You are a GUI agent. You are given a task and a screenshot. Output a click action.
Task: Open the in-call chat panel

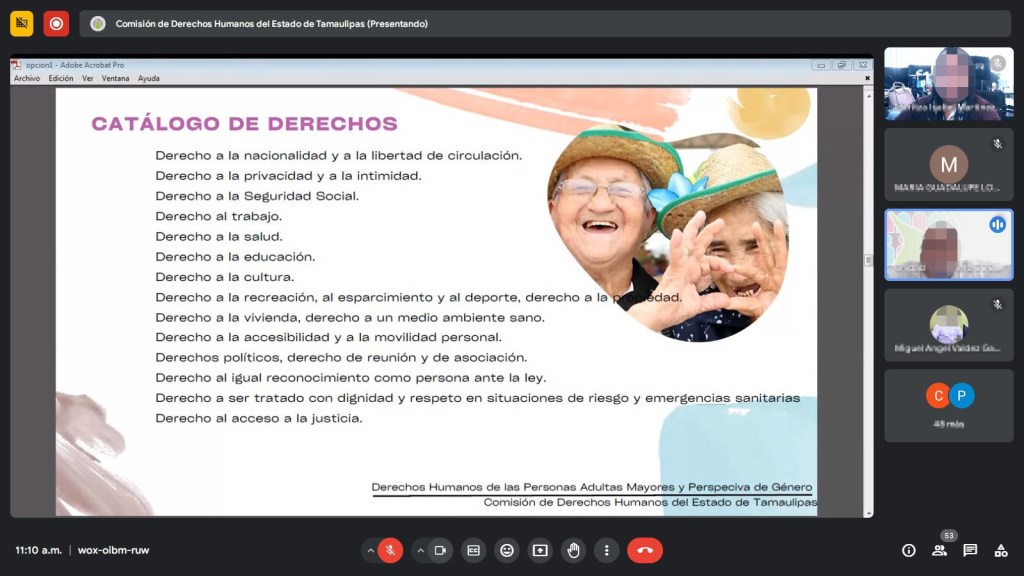point(969,550)
